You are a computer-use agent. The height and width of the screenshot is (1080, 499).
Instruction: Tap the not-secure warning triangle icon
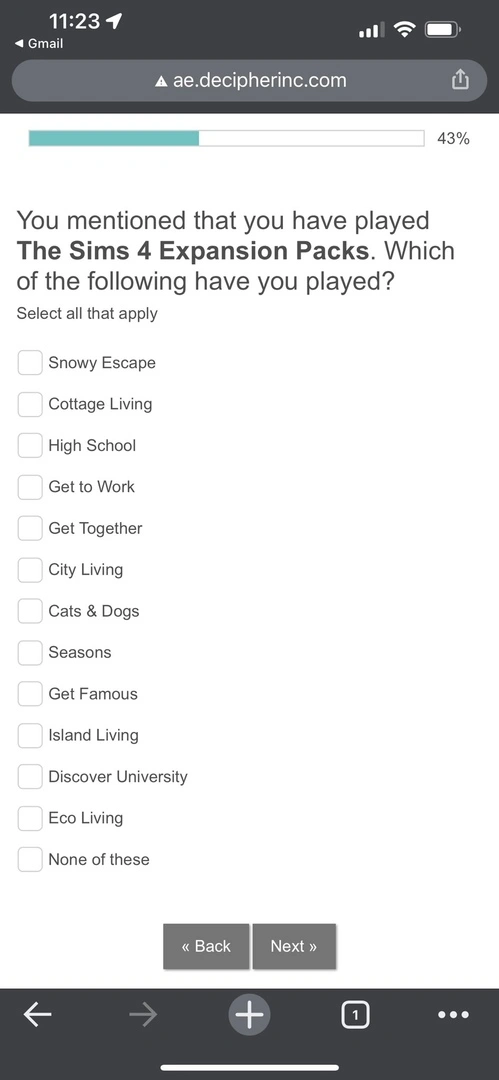[x=161, y=81]
